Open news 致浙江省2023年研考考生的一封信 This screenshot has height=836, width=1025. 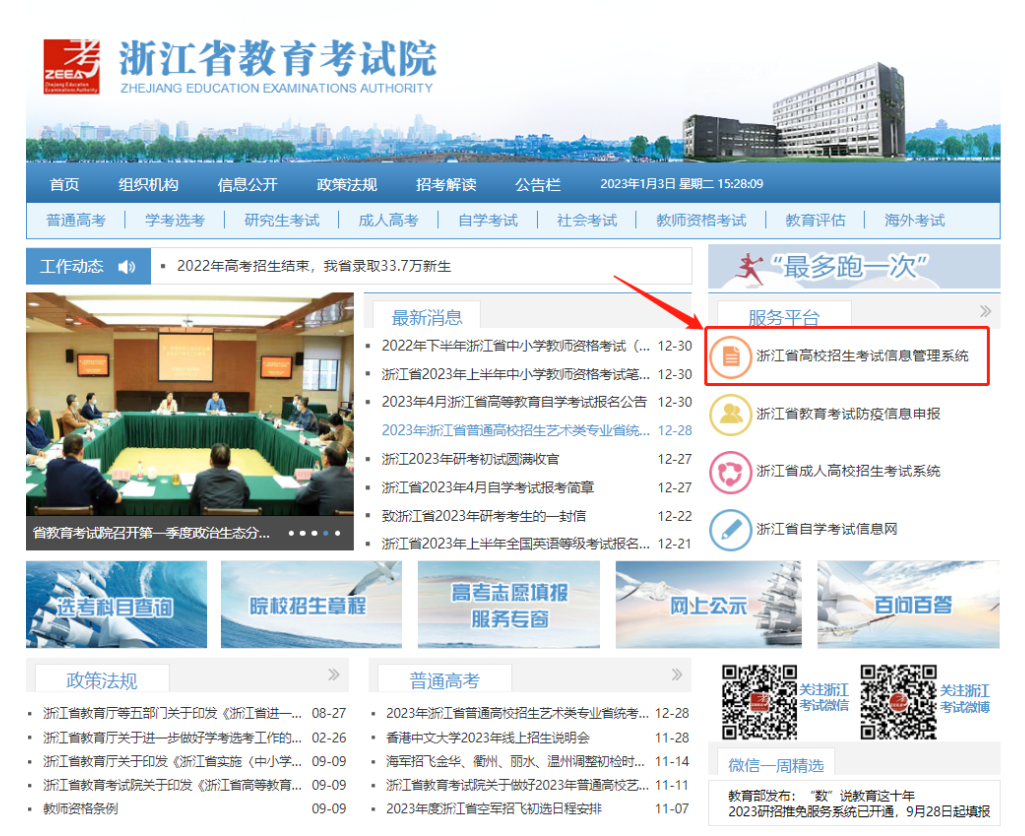tap(484, 516)
